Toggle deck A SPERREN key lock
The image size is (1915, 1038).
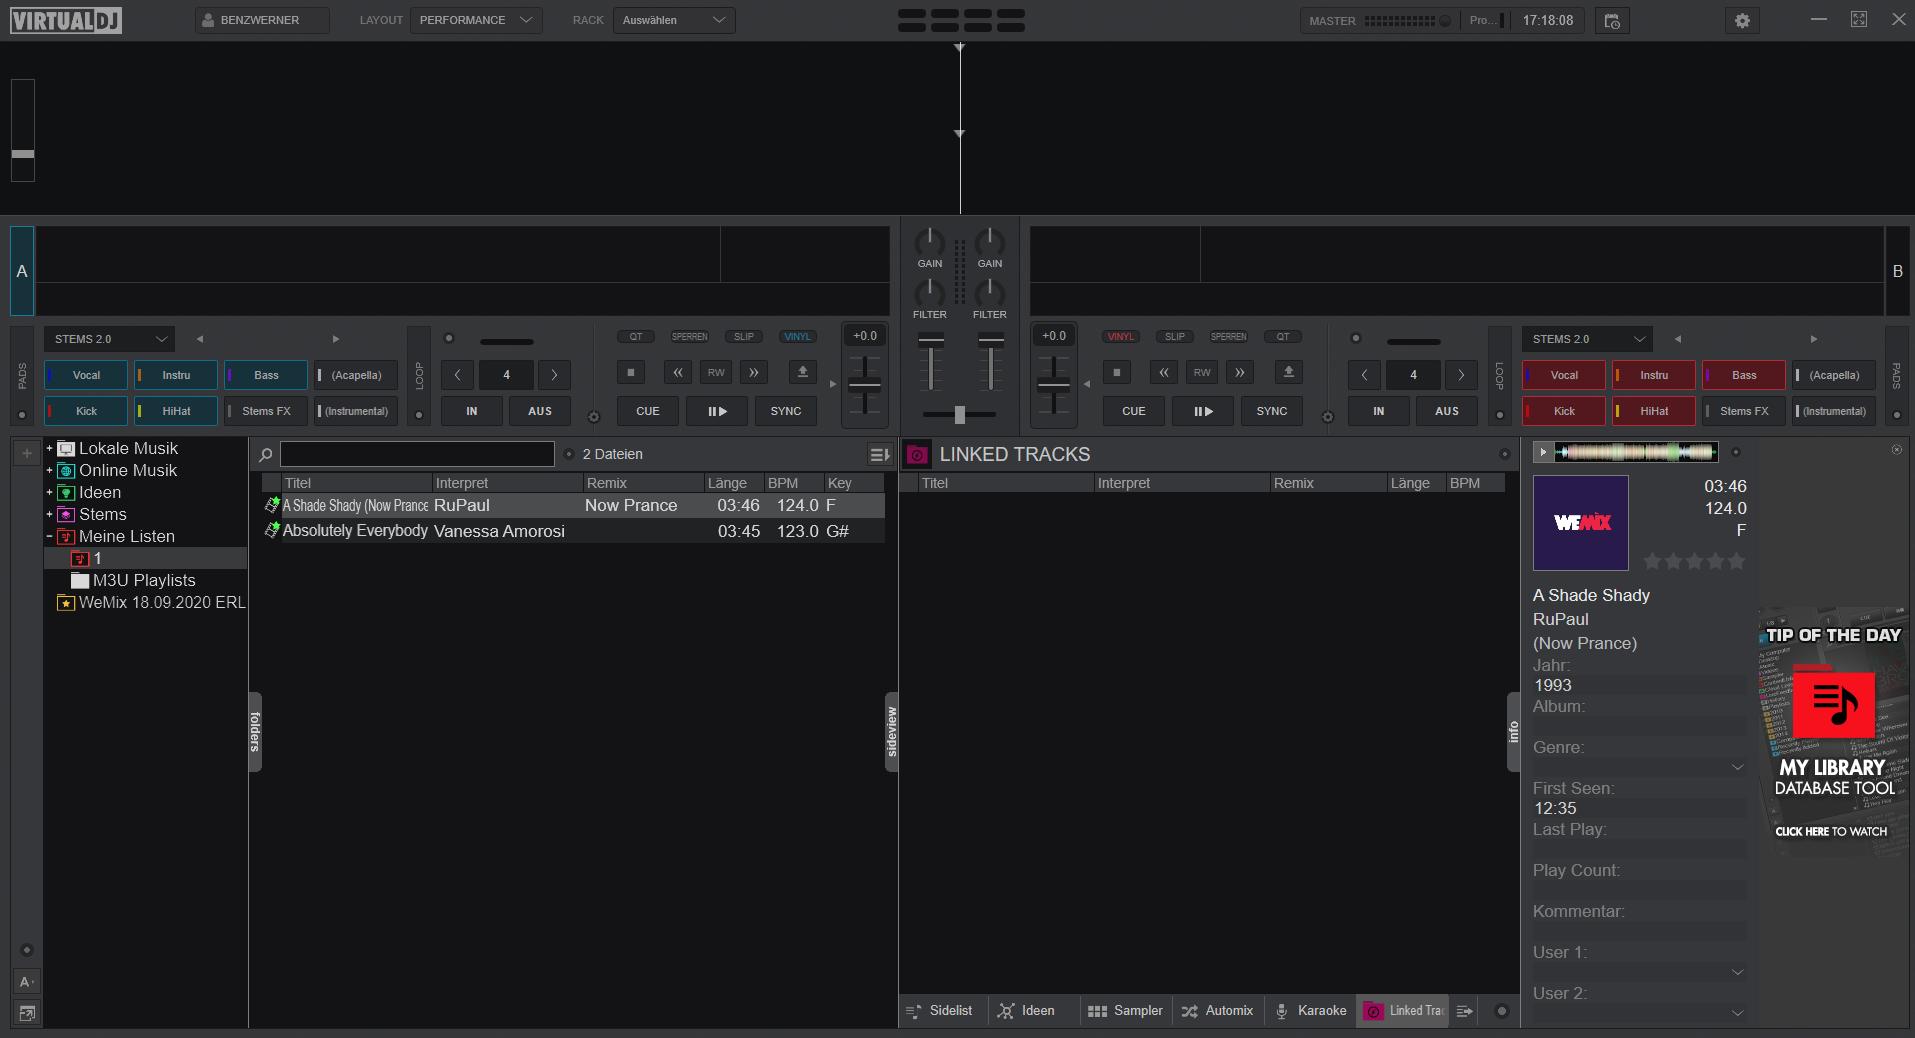pyautogui.click(x=689, y=337)
